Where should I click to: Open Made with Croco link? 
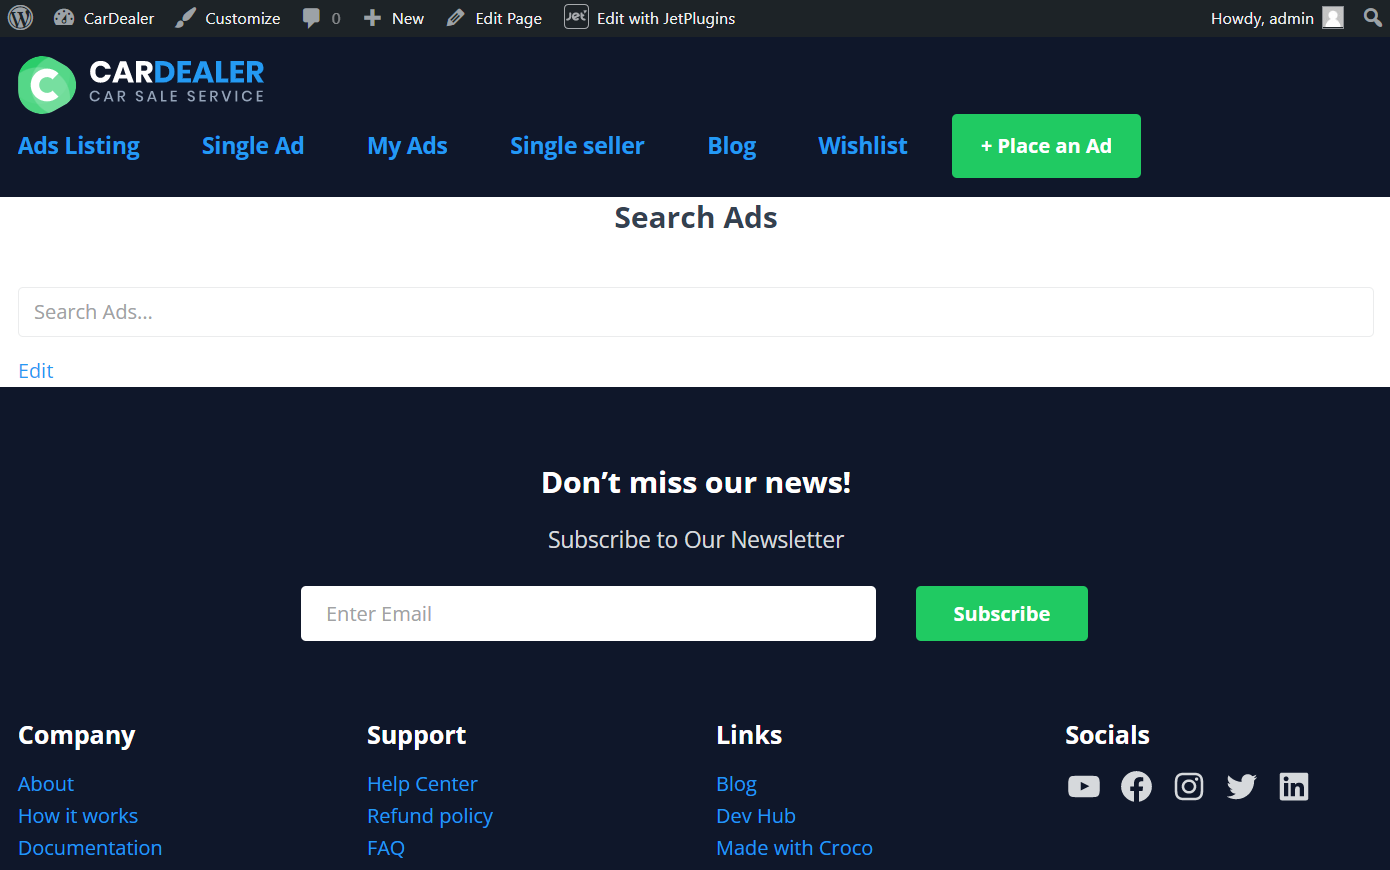point(794,848)
